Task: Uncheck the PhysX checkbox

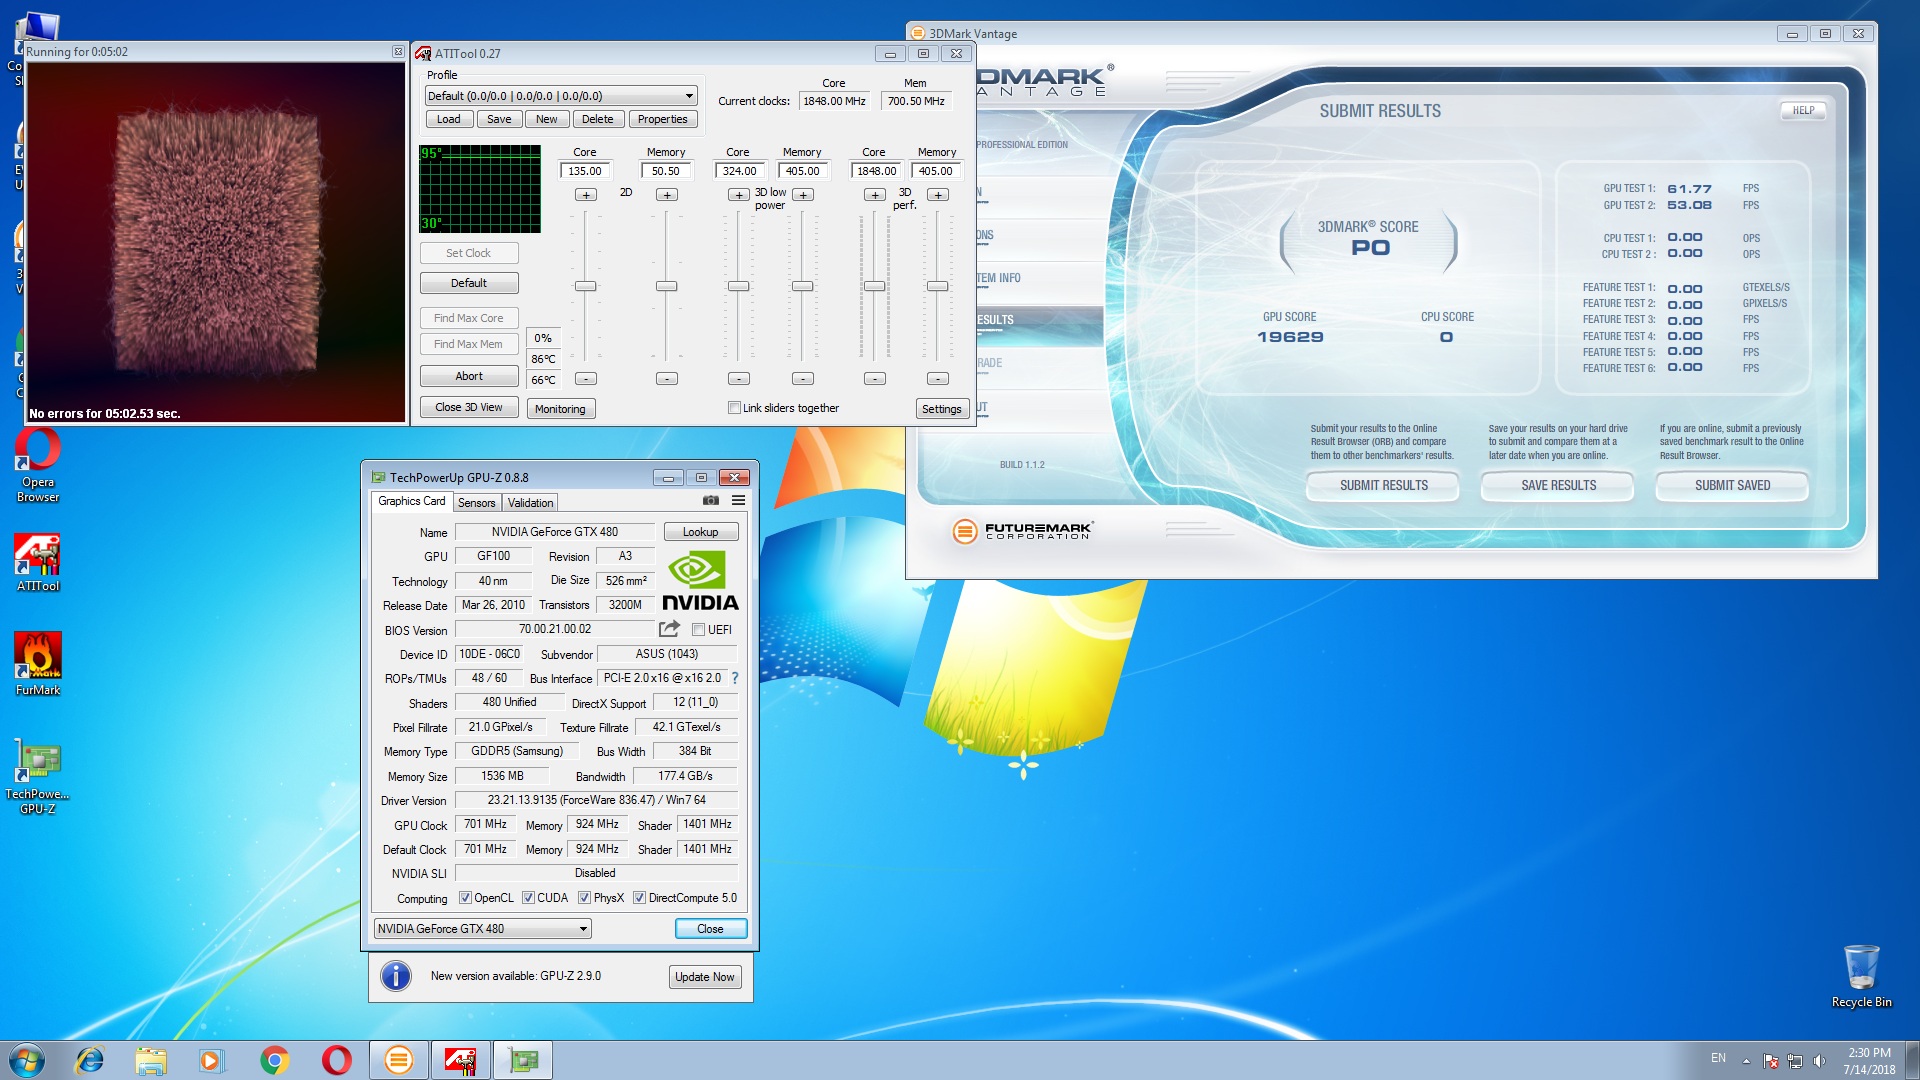Action: tap(584, 898)
